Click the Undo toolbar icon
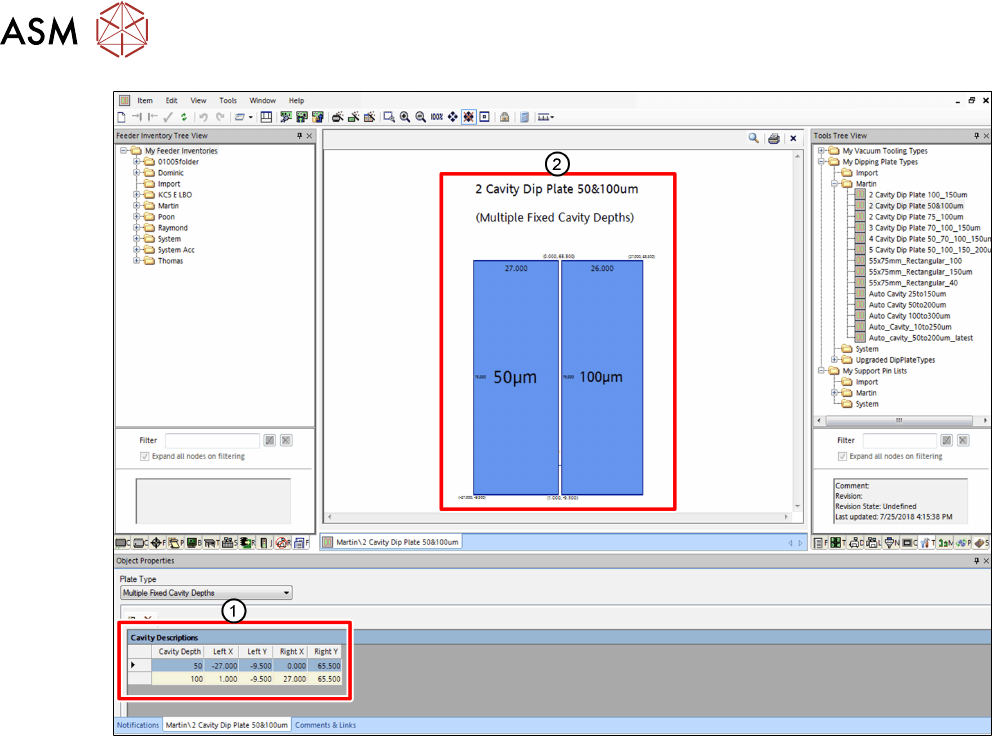 tap(203, 117)
